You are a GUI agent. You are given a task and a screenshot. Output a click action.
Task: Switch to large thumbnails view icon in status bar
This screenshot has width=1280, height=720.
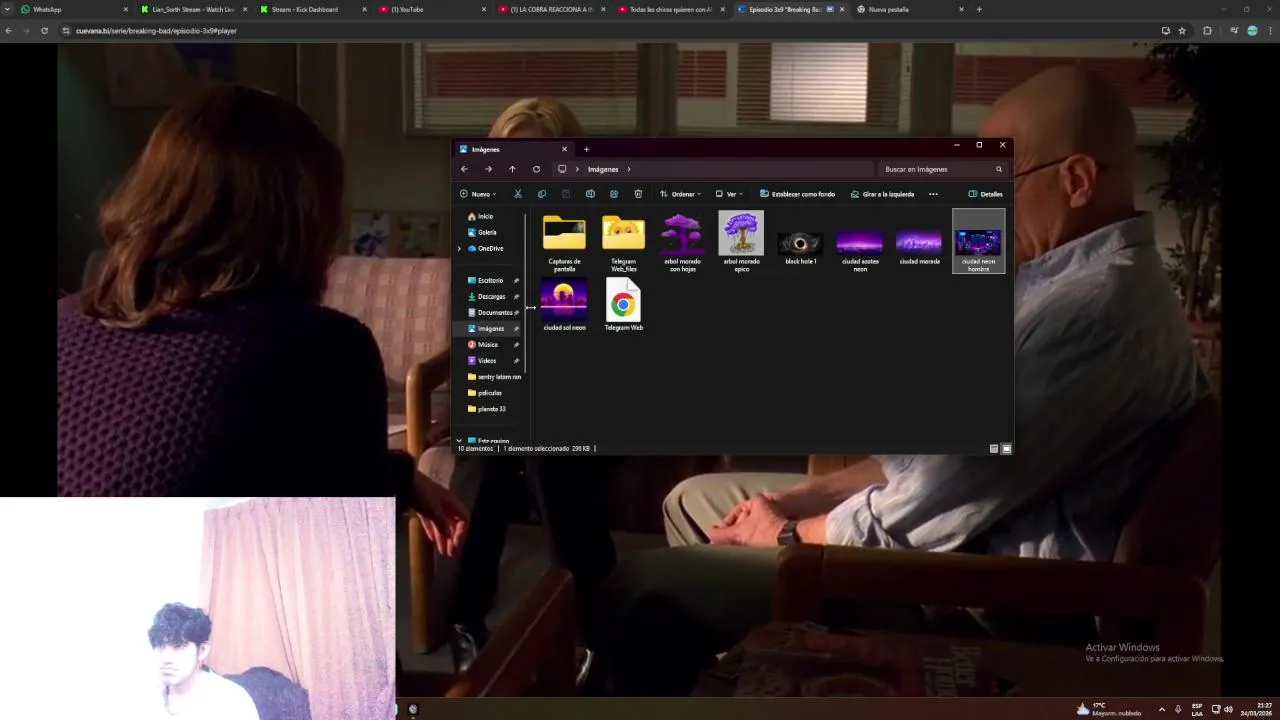[1006, 449]
